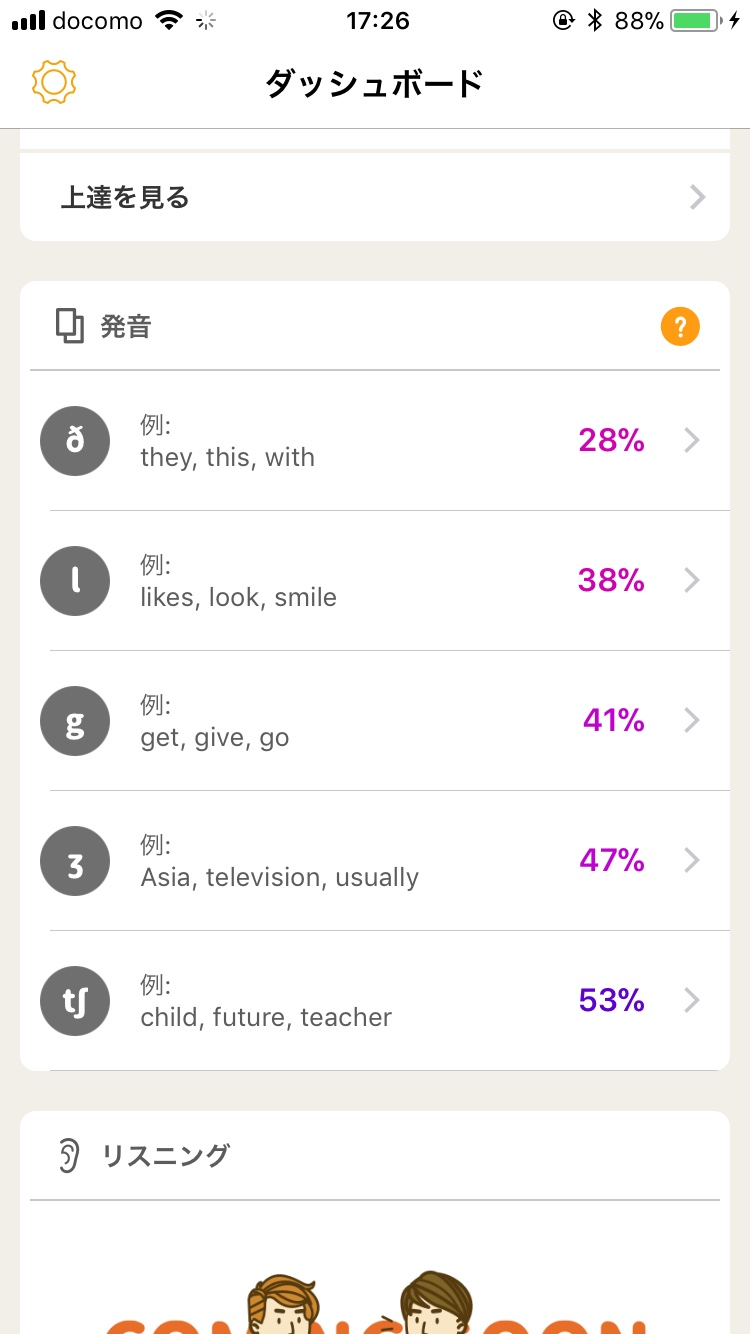This screenshot has width=750, height=1334.
Task: Tap the listening section cartoon illustration
Action: click(375, 1300)
